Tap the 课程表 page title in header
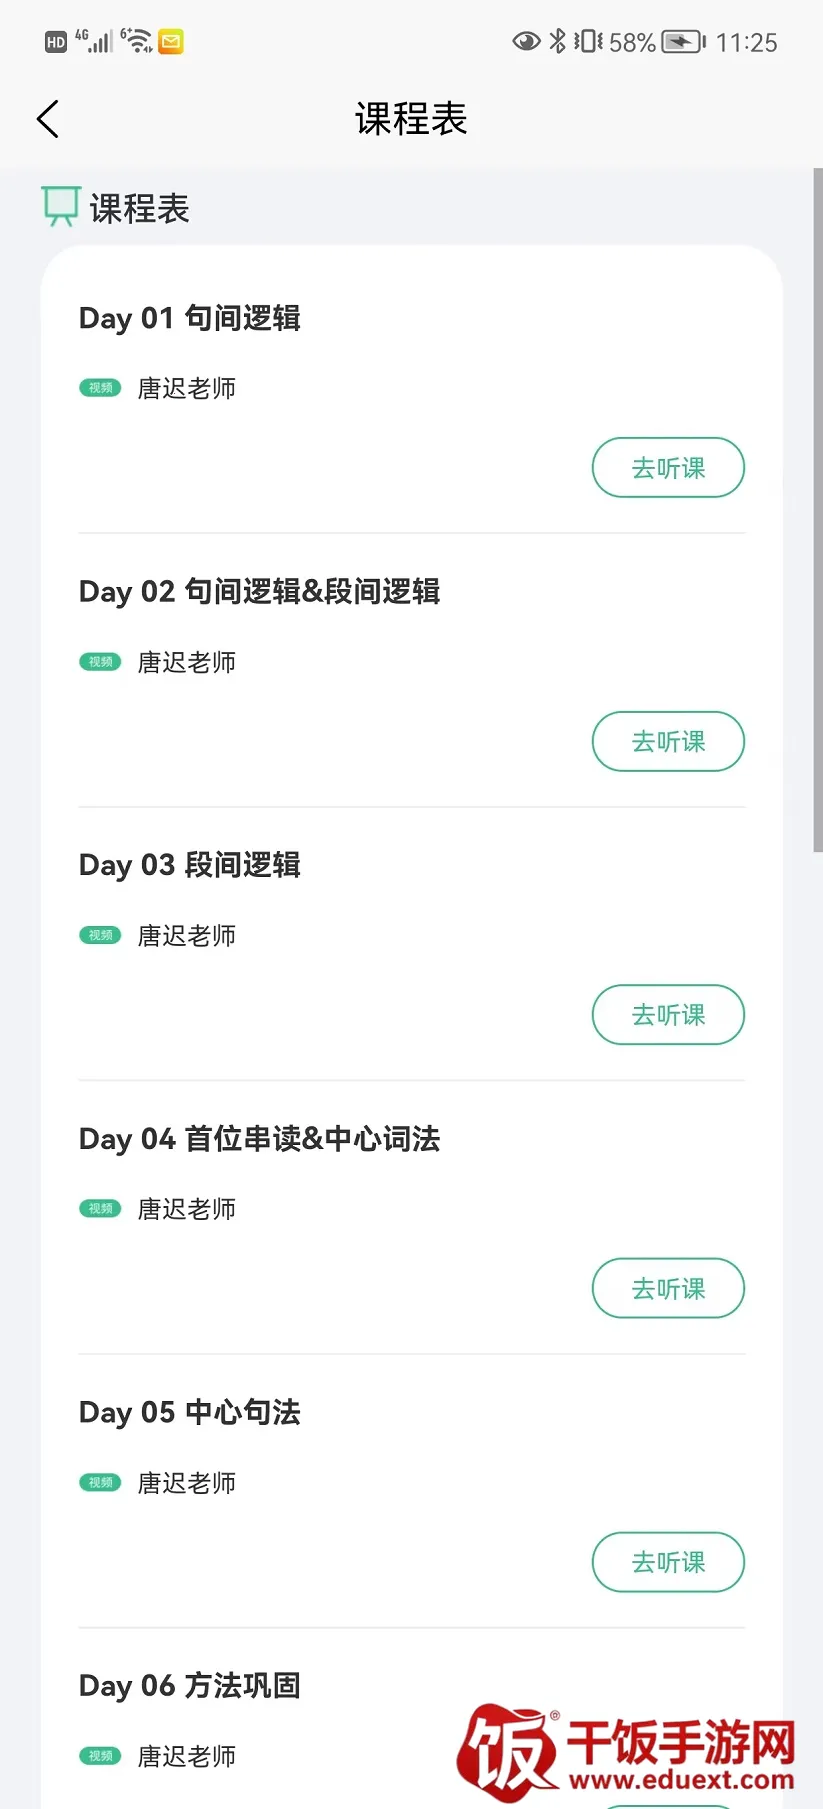This screenshot has height=1809, width=823. [411, 119]
